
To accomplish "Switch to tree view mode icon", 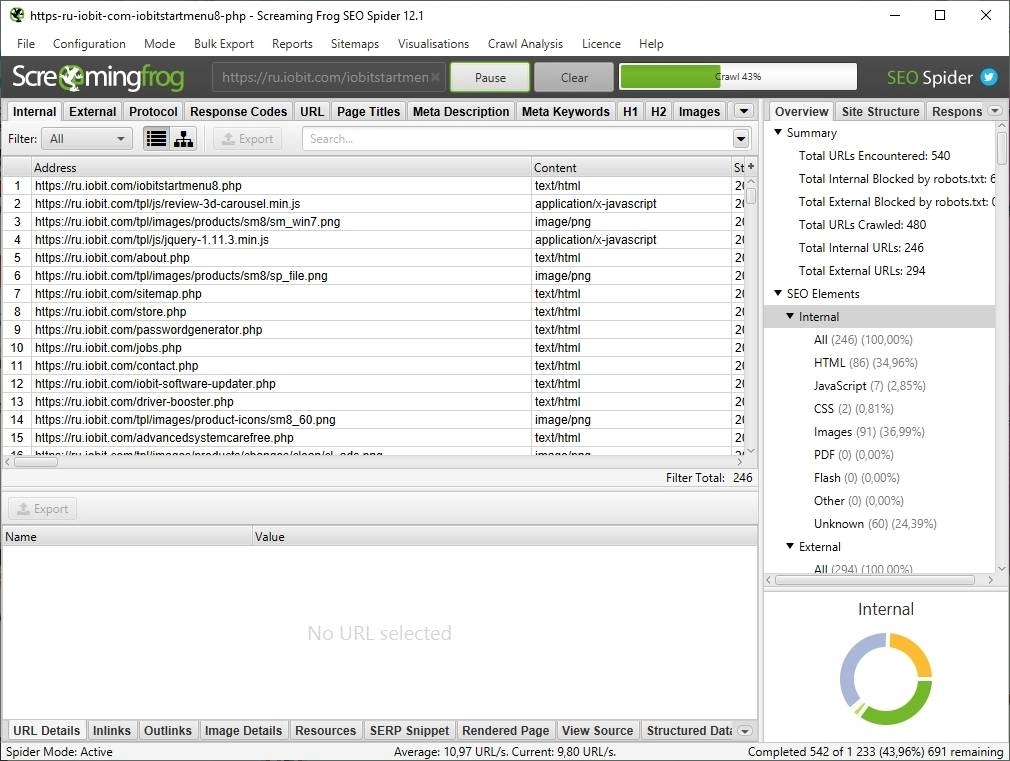I will [184, 139].
